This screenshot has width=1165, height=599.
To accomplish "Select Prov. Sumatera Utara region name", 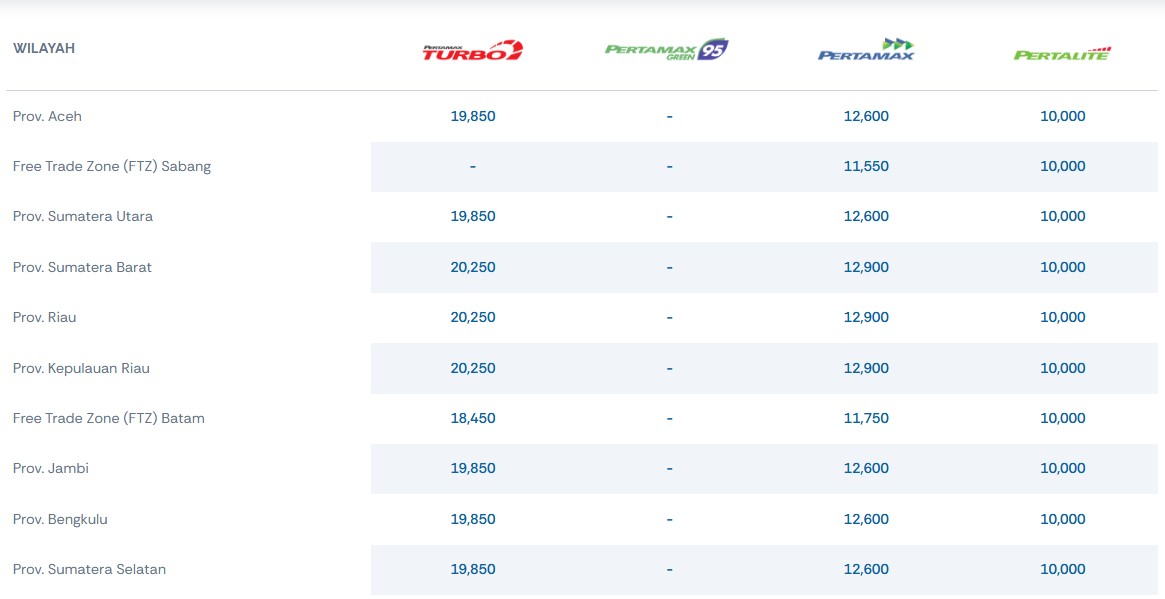I will click(83, 216).
